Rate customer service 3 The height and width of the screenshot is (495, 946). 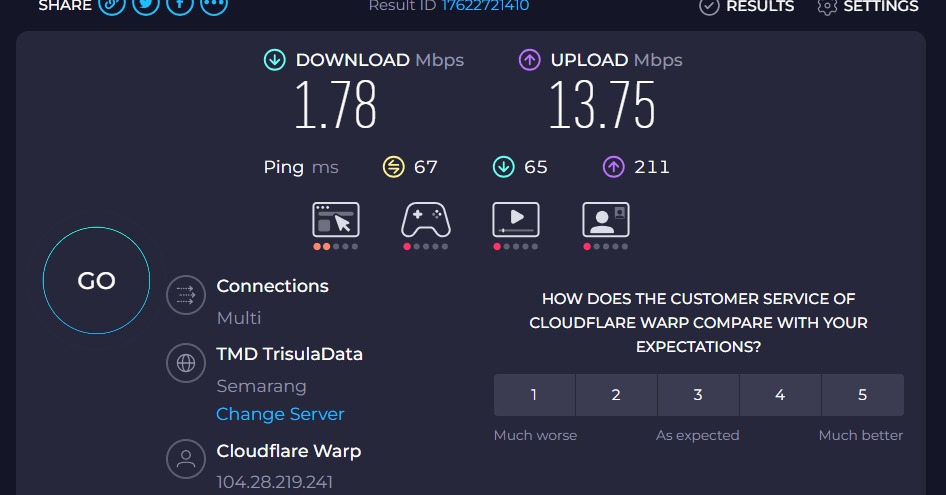[x=698, y=395]
